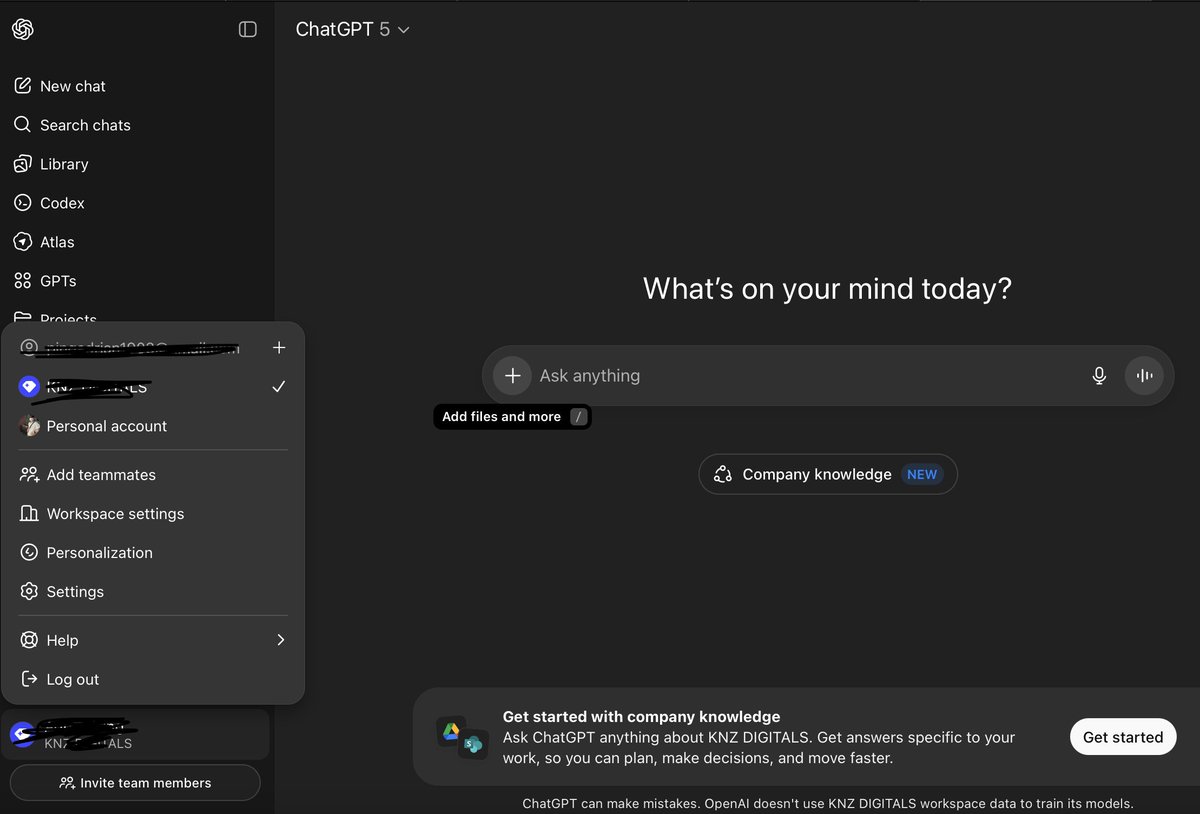The image size is (1200, 814).
Task: Click the Company knowledge network icon
Action: pyautogui.click(x=723, y=475)
